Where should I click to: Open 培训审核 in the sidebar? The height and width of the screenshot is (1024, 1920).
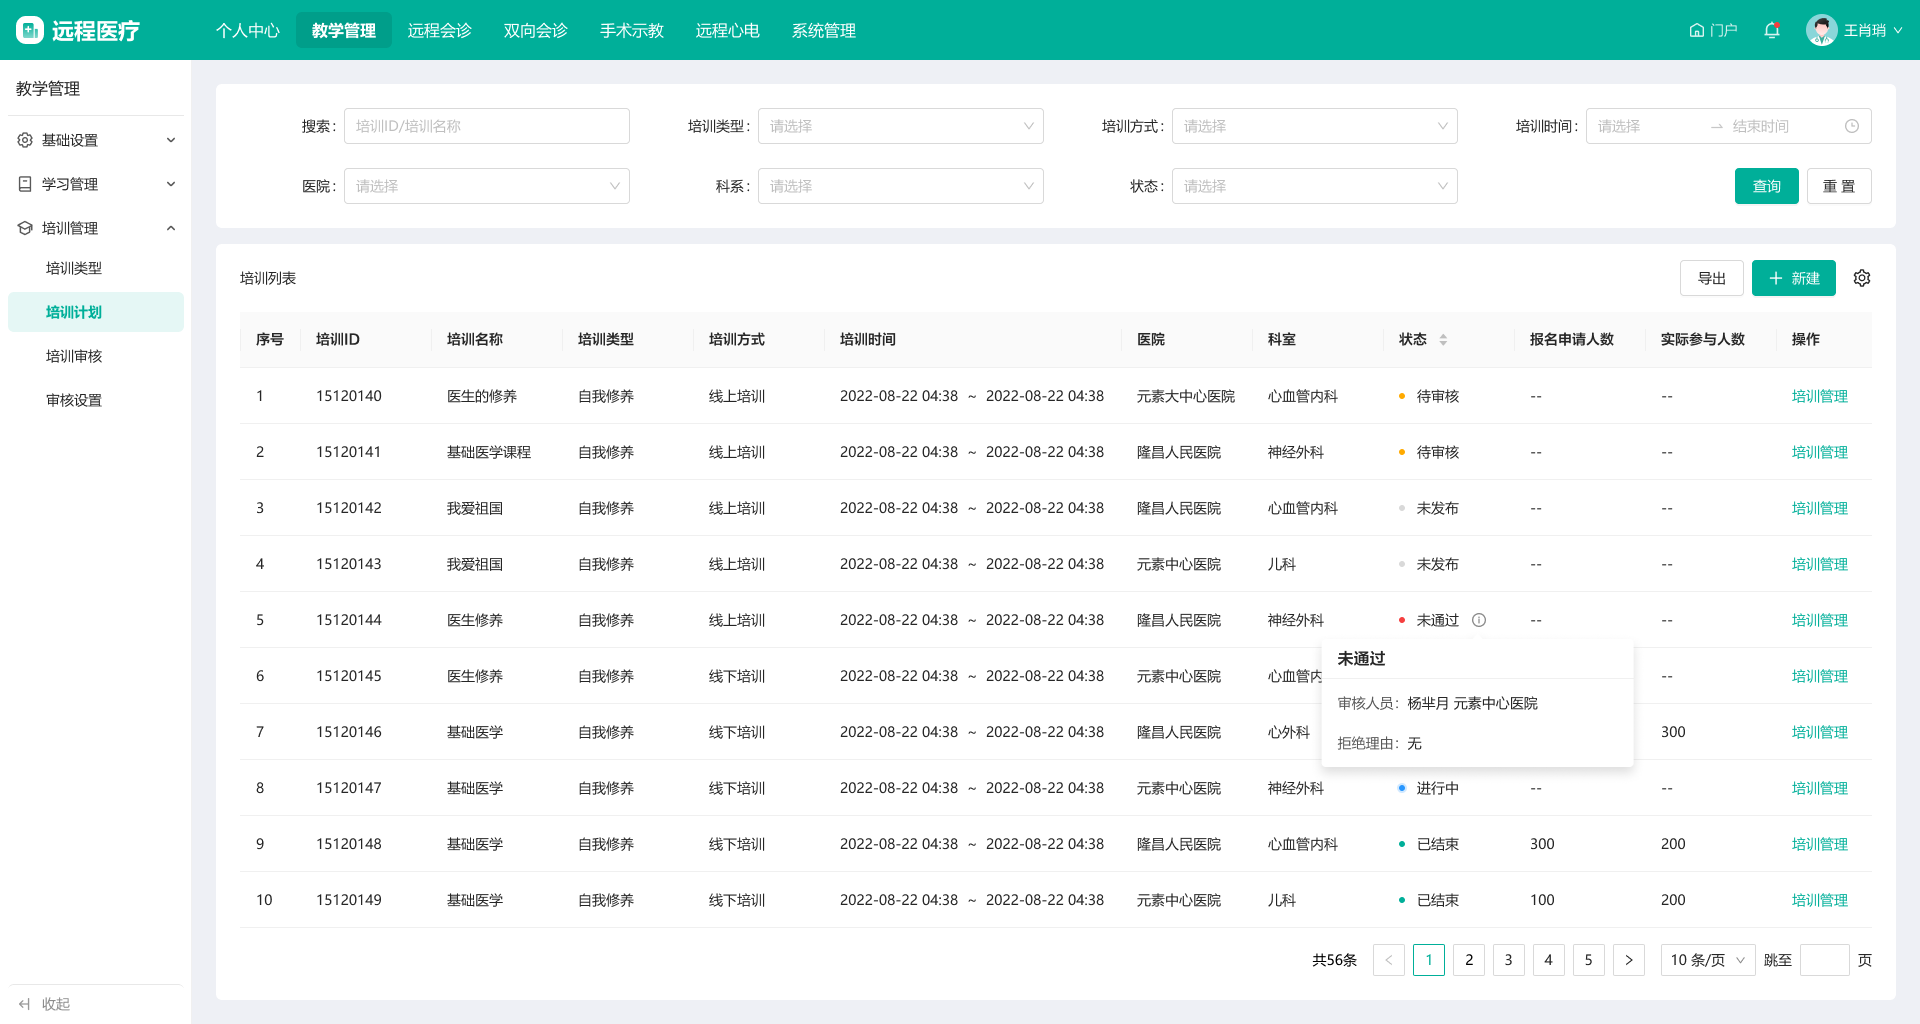(x=74, y=356)
